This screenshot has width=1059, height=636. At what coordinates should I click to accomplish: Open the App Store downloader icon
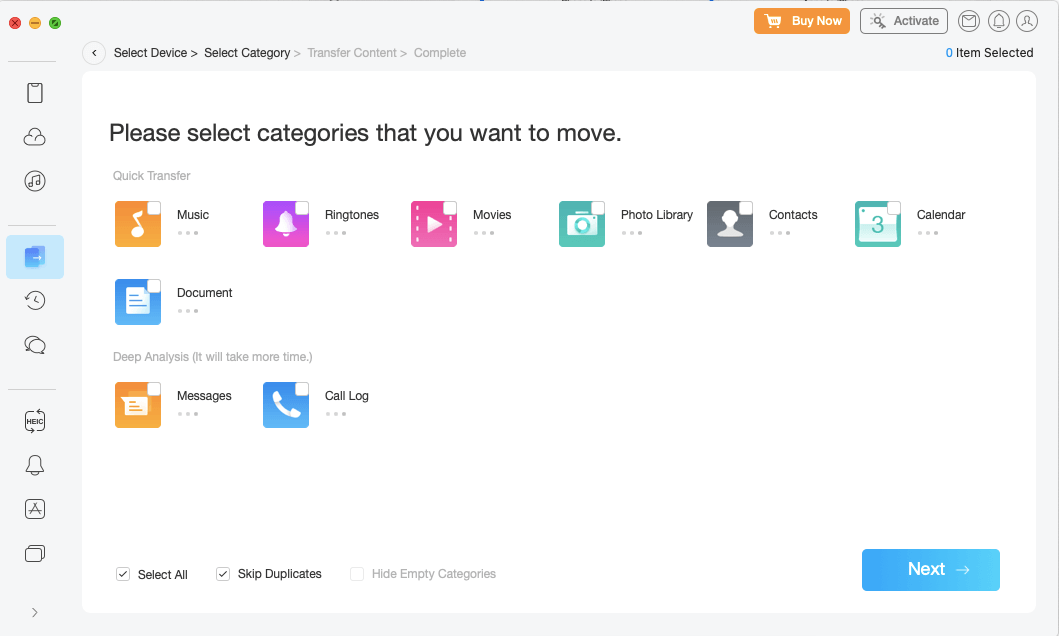tap(35, 509)
